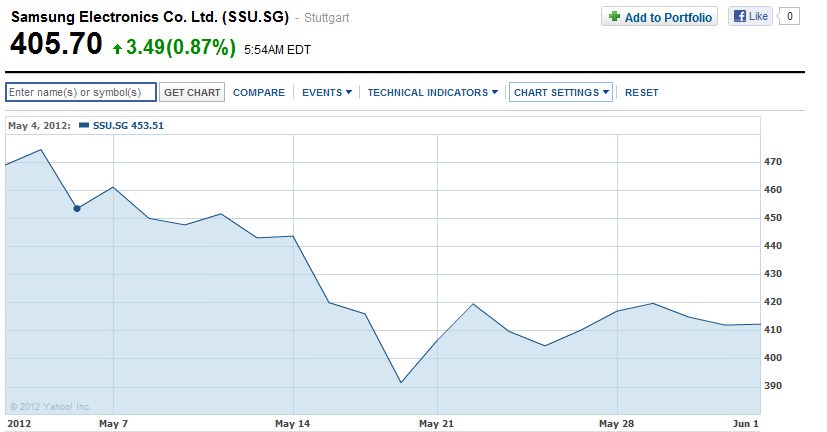Screen dimensions: 827x432
Task: Open the Events dropdown menu
Action: (326, 92)
